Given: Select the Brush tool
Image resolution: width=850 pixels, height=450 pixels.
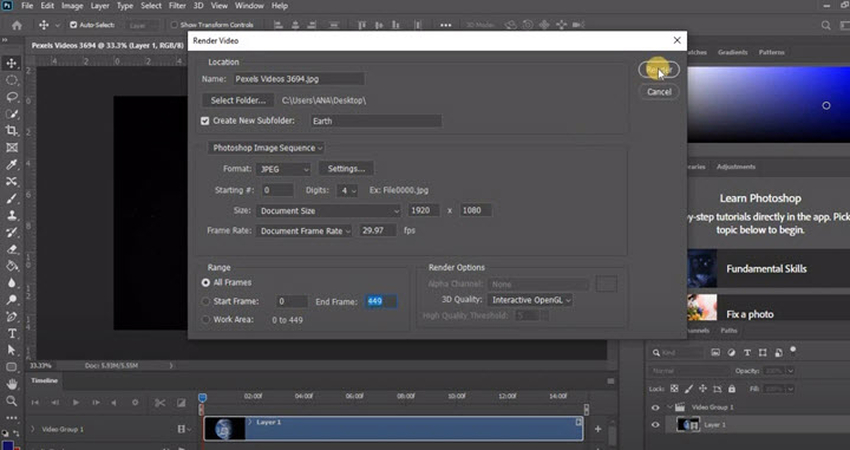Looking at the screenshot, I should click(x=11, y=198).
